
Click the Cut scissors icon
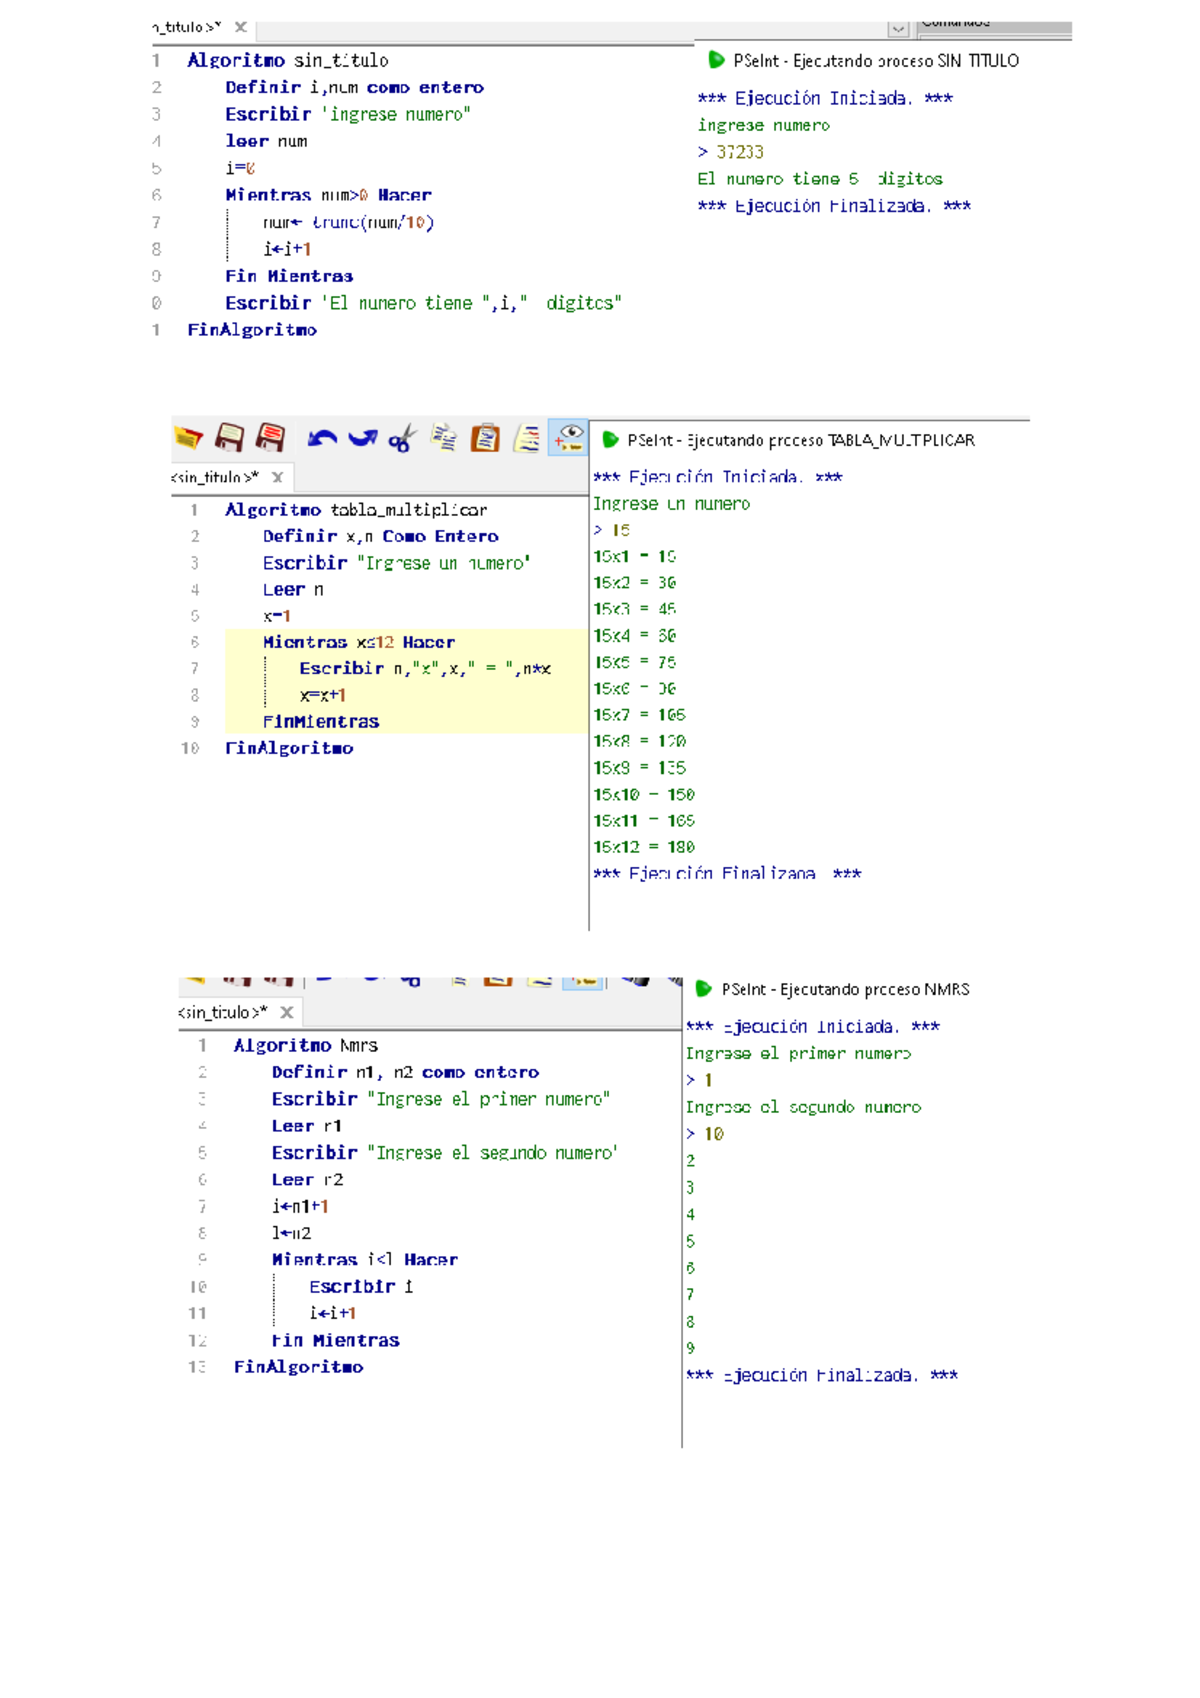pos(402,438)
